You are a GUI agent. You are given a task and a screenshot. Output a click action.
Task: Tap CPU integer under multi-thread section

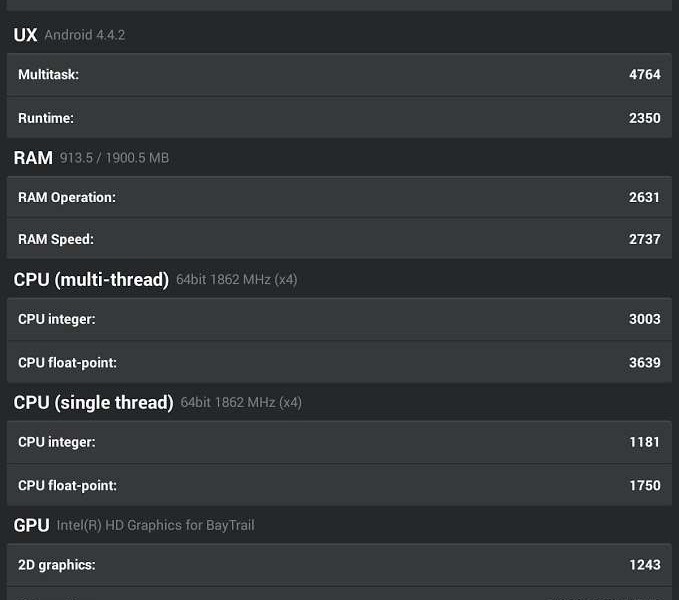[x=339, y=319]
